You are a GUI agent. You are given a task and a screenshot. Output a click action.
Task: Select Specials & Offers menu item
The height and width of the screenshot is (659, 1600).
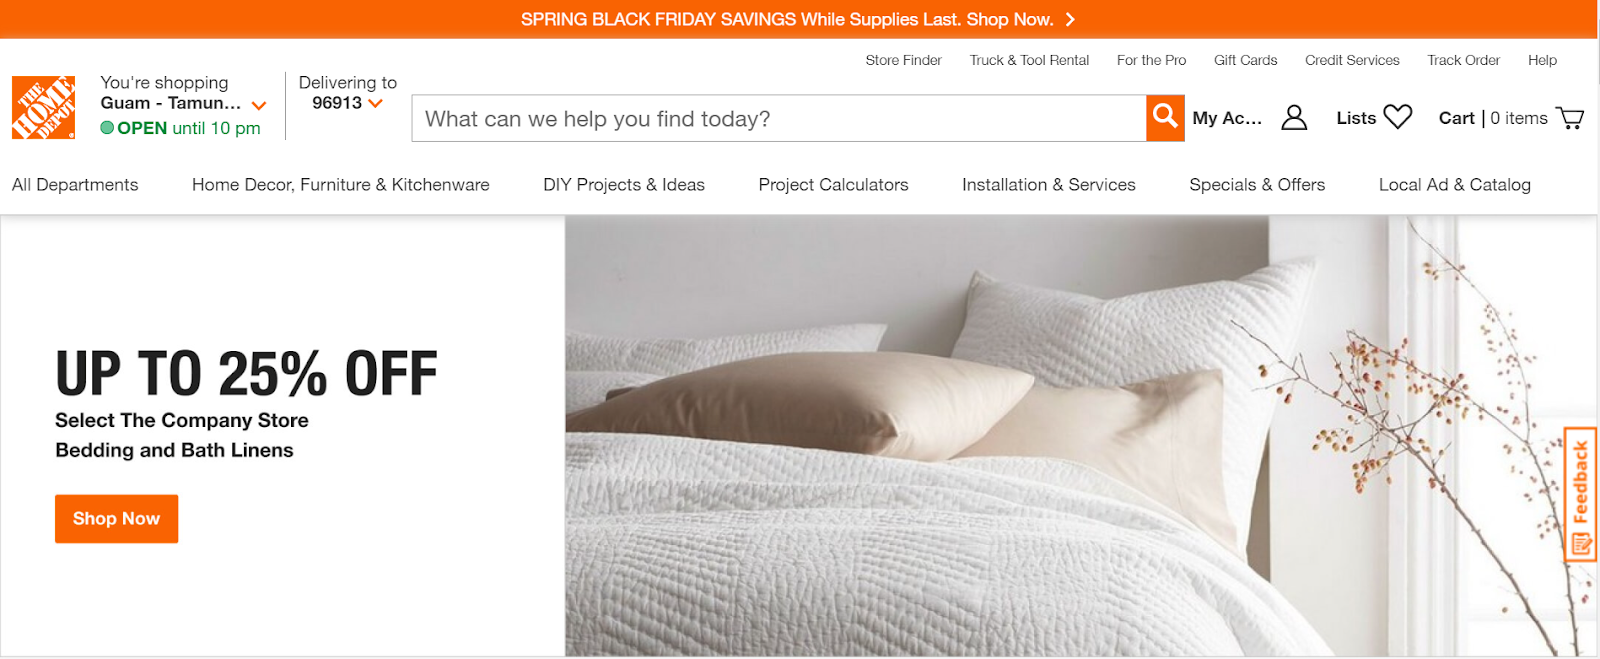[x=1257, y=185]
